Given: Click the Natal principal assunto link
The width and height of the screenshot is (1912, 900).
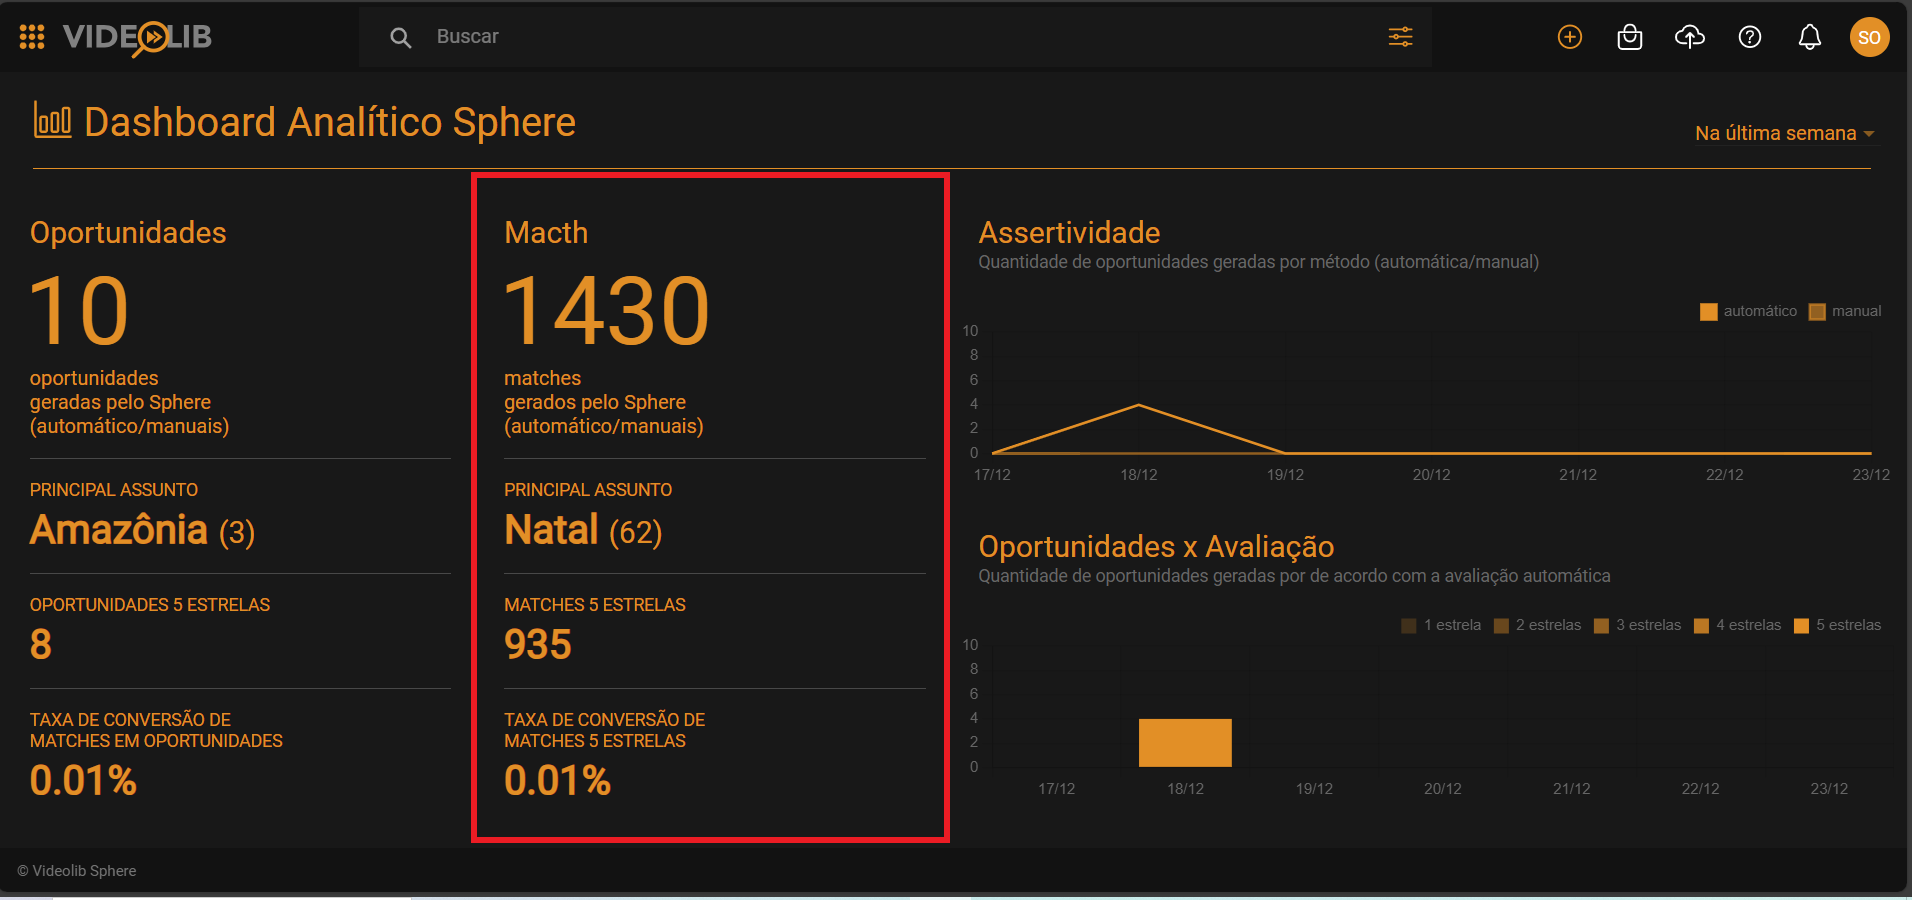Looking at the screenshot, I should point(551,530).
